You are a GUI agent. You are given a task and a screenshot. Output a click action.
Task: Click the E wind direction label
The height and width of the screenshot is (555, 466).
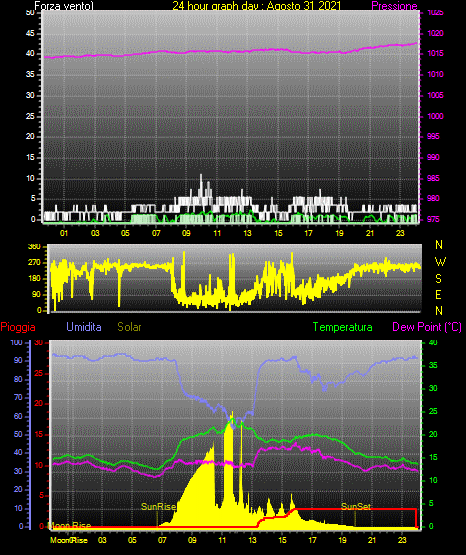(438, 294)
